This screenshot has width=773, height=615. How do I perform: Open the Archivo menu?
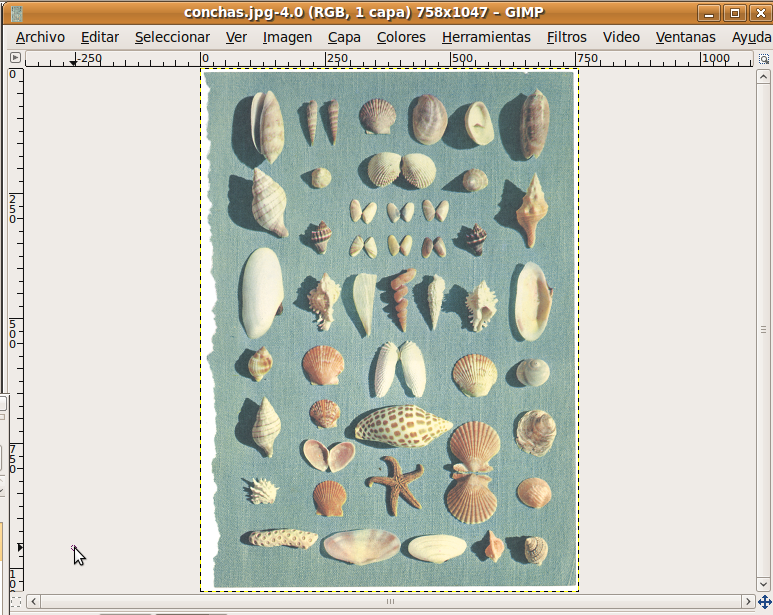[x=40, y=37]
